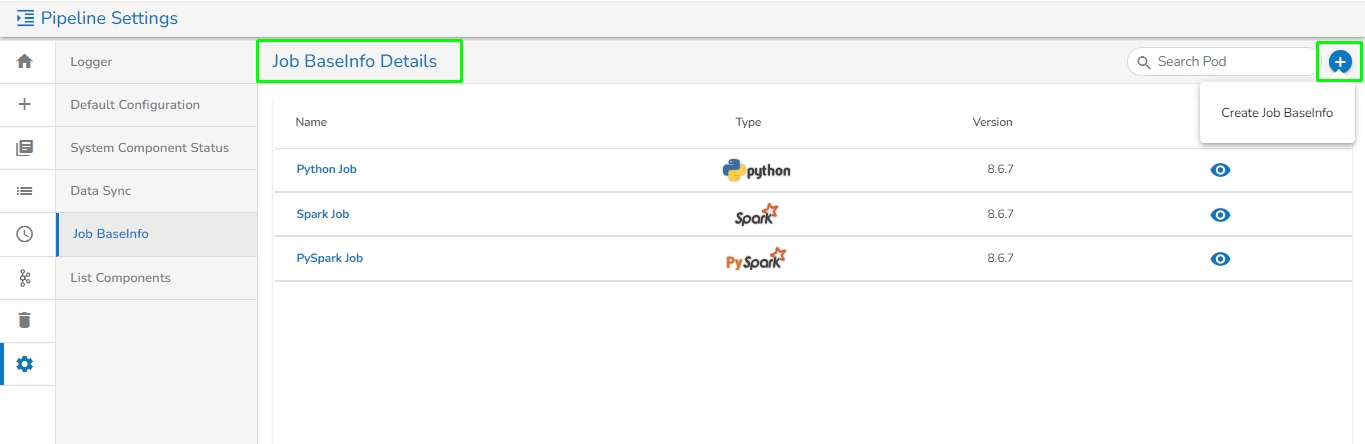Switch to Default Configuration section

click(x=135, y=105)
